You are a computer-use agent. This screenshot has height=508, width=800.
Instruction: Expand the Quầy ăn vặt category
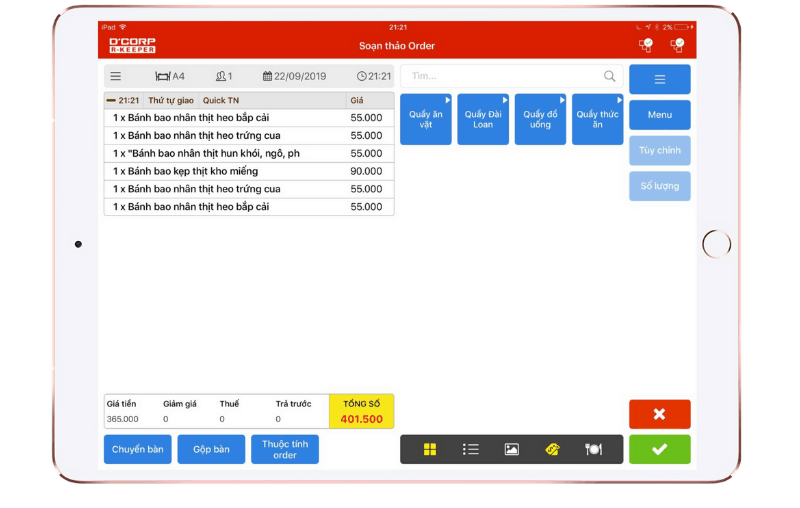(x=426, y=119)
